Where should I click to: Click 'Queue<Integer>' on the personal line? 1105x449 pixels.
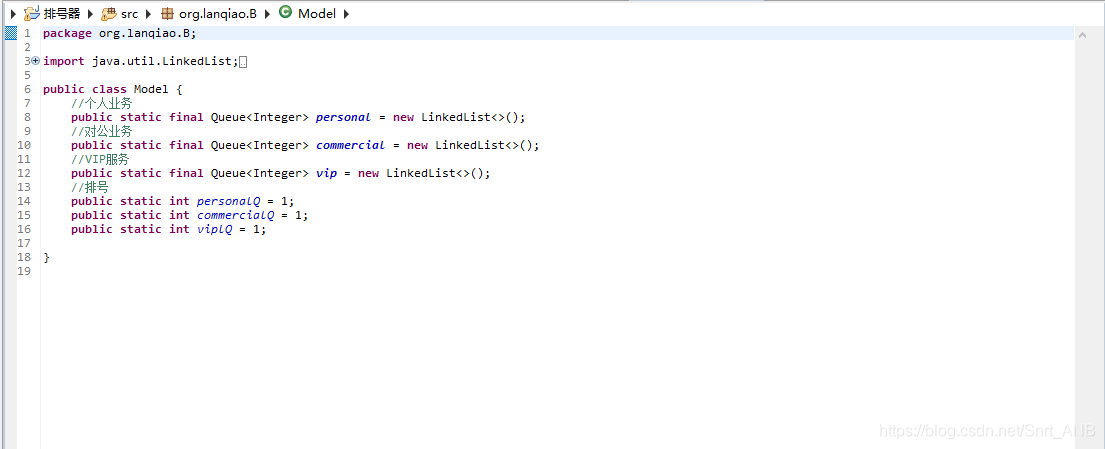(x=259, y=117)
